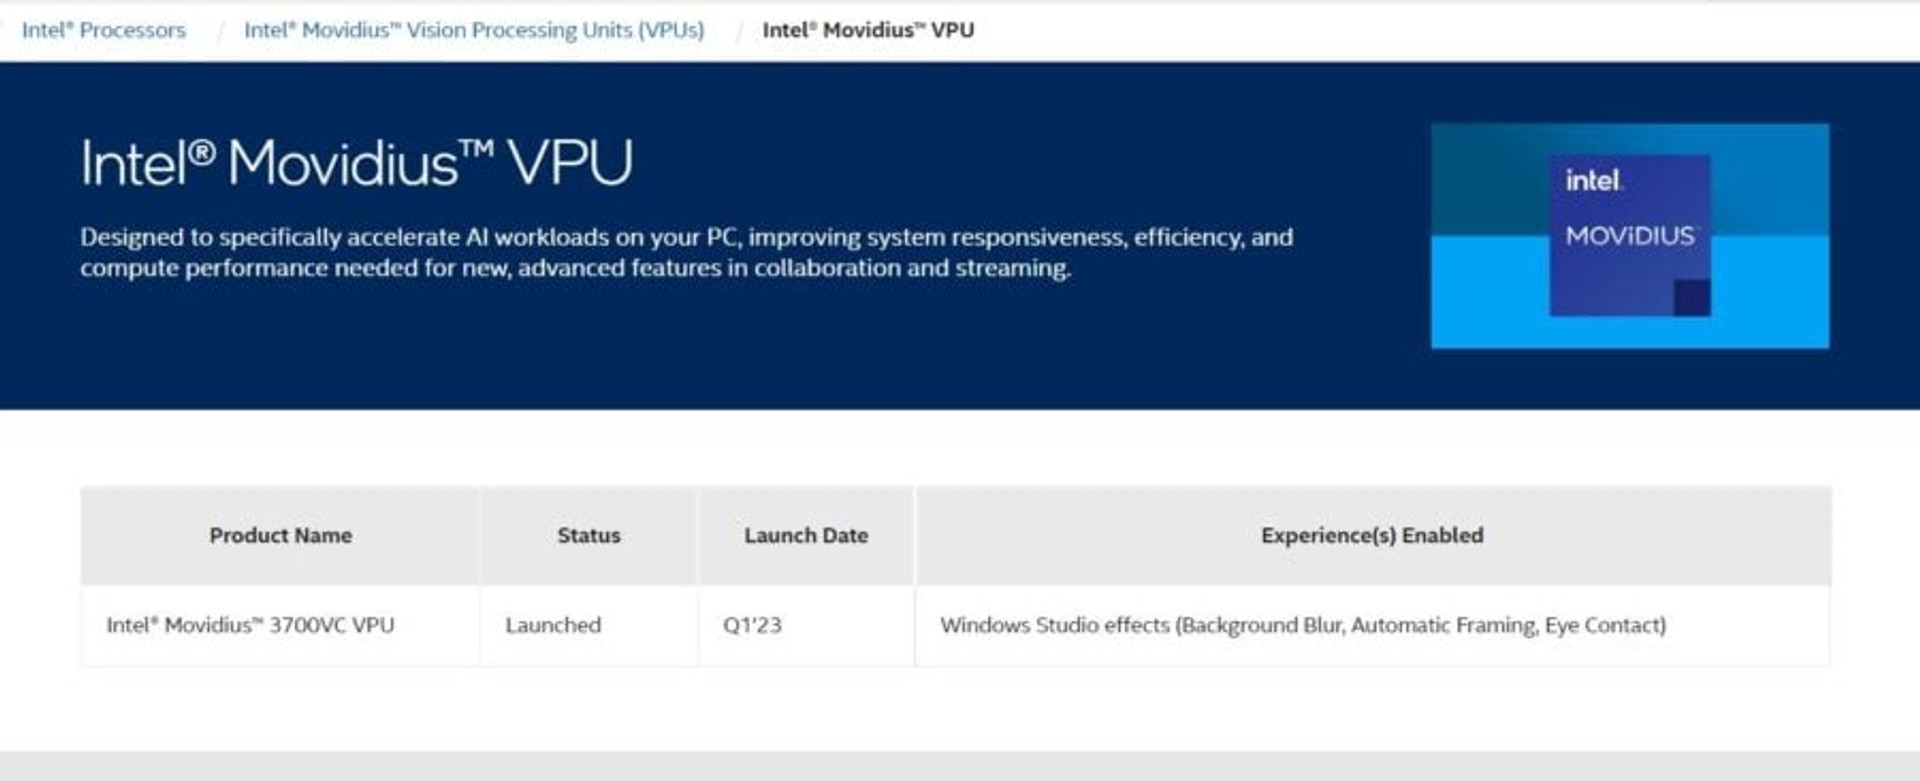This screenshot has height=781, width=1920.
Task: Click the Q1'23 launch date cell
Action: pyautogui.click(x=752, y=625)
